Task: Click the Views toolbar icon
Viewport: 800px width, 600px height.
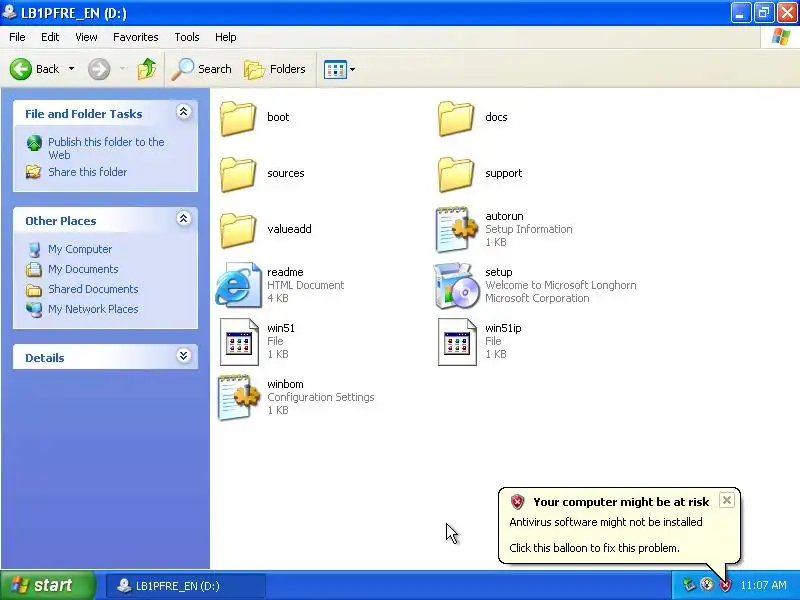Action: click(335, 69)
